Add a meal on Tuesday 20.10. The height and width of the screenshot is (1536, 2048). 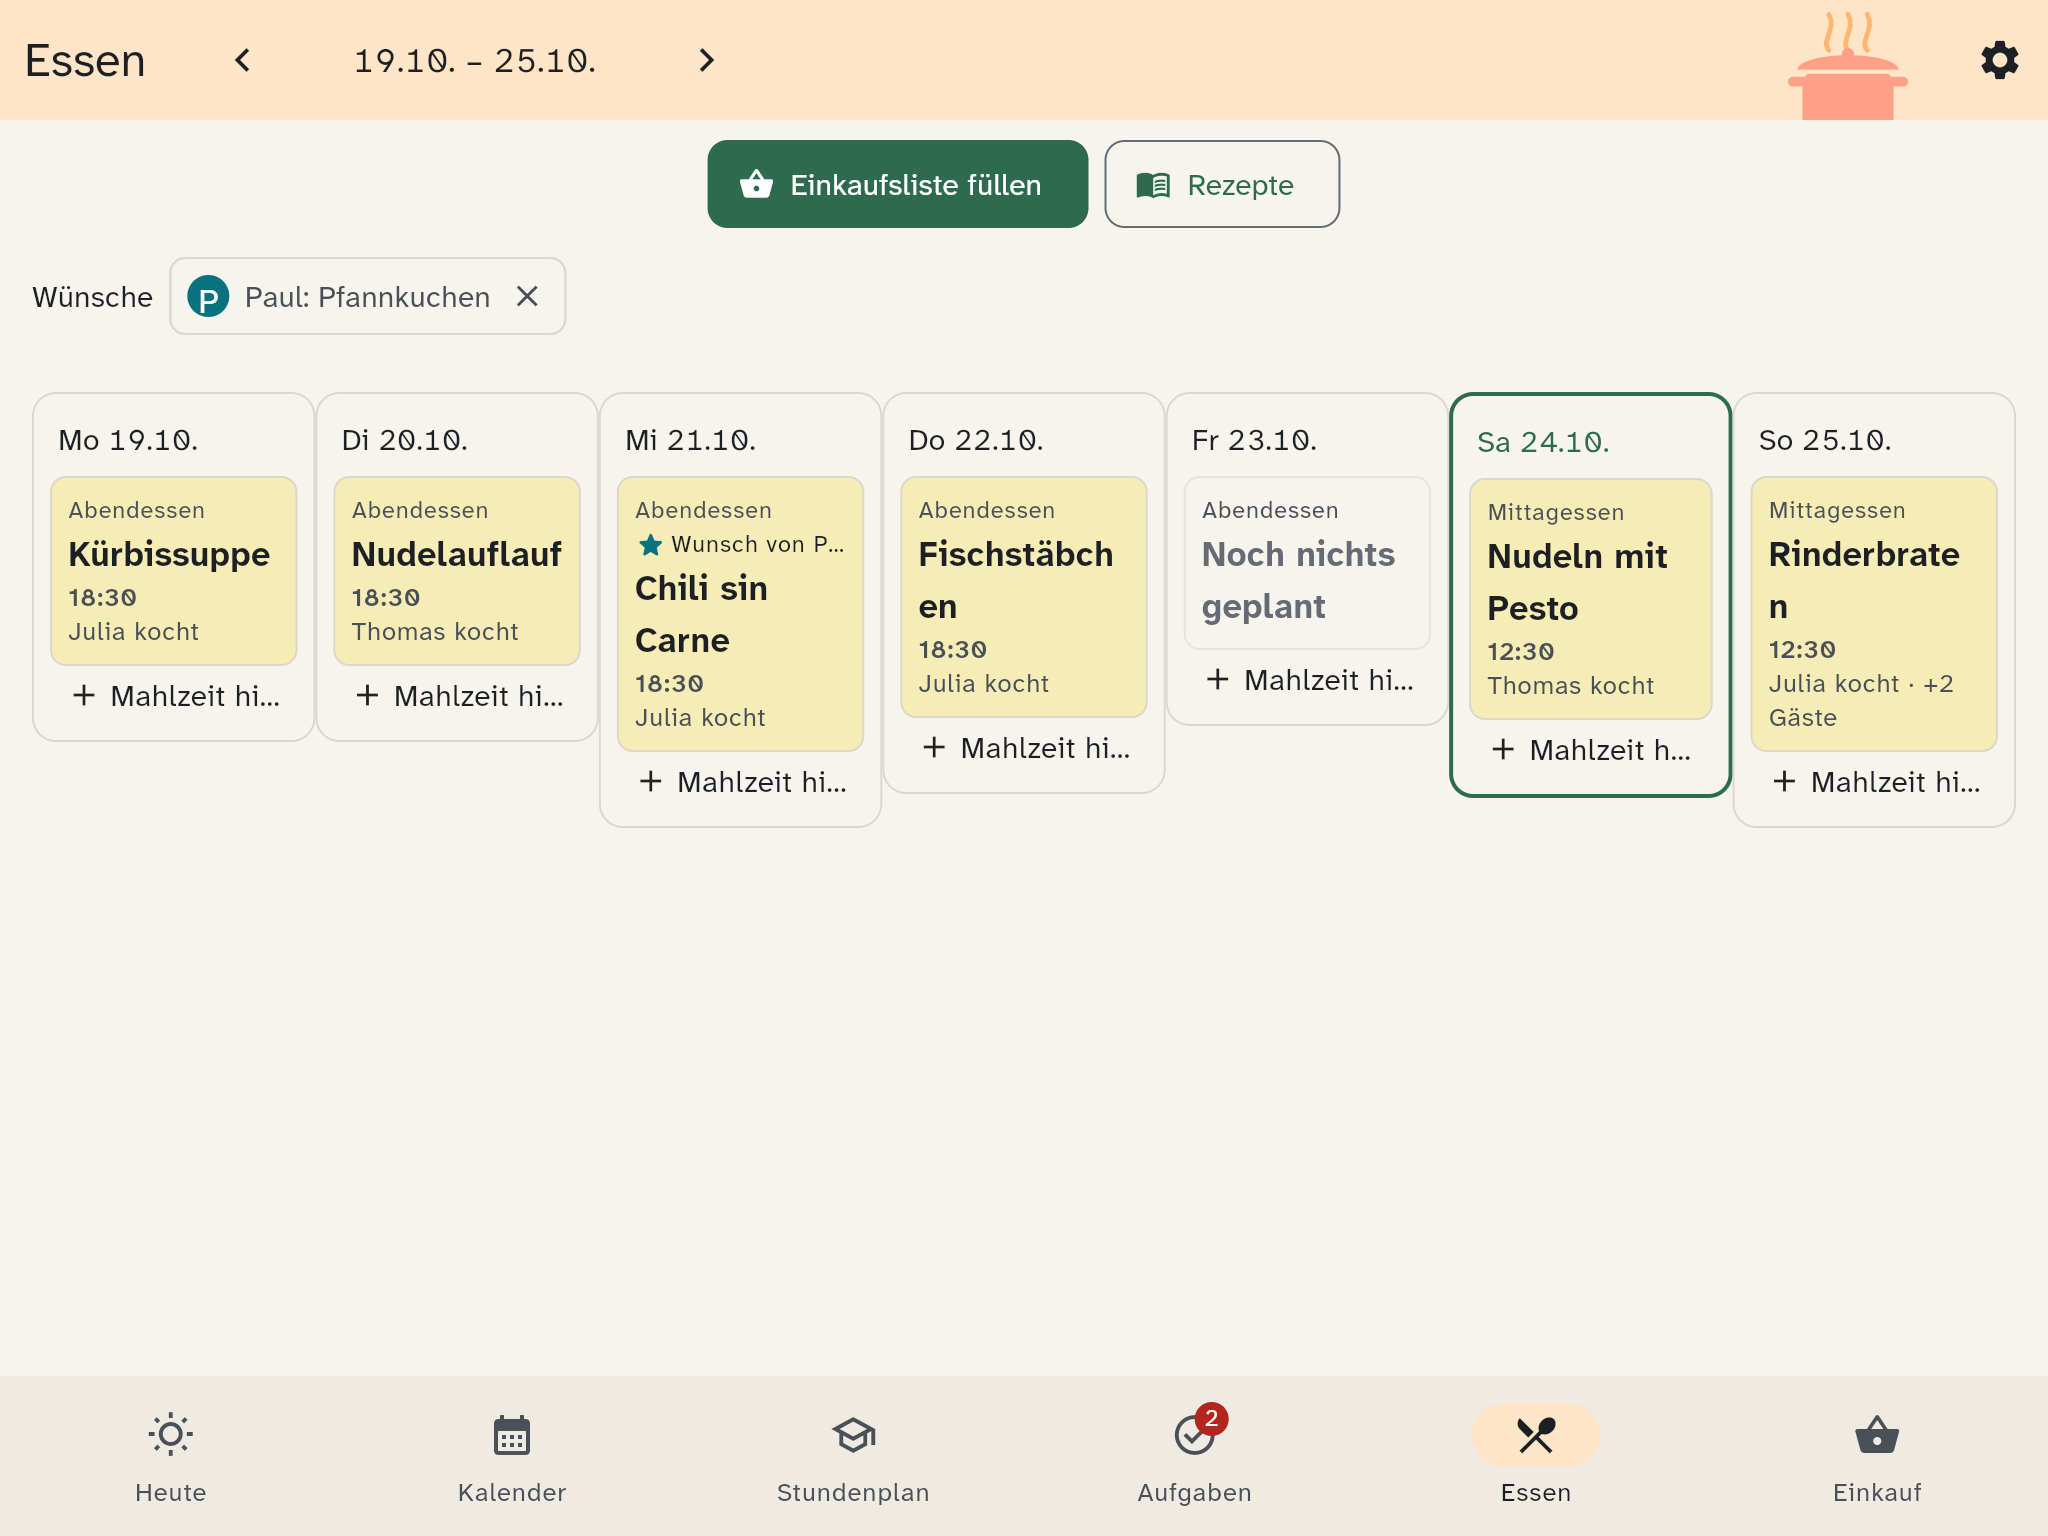point(457,696)
